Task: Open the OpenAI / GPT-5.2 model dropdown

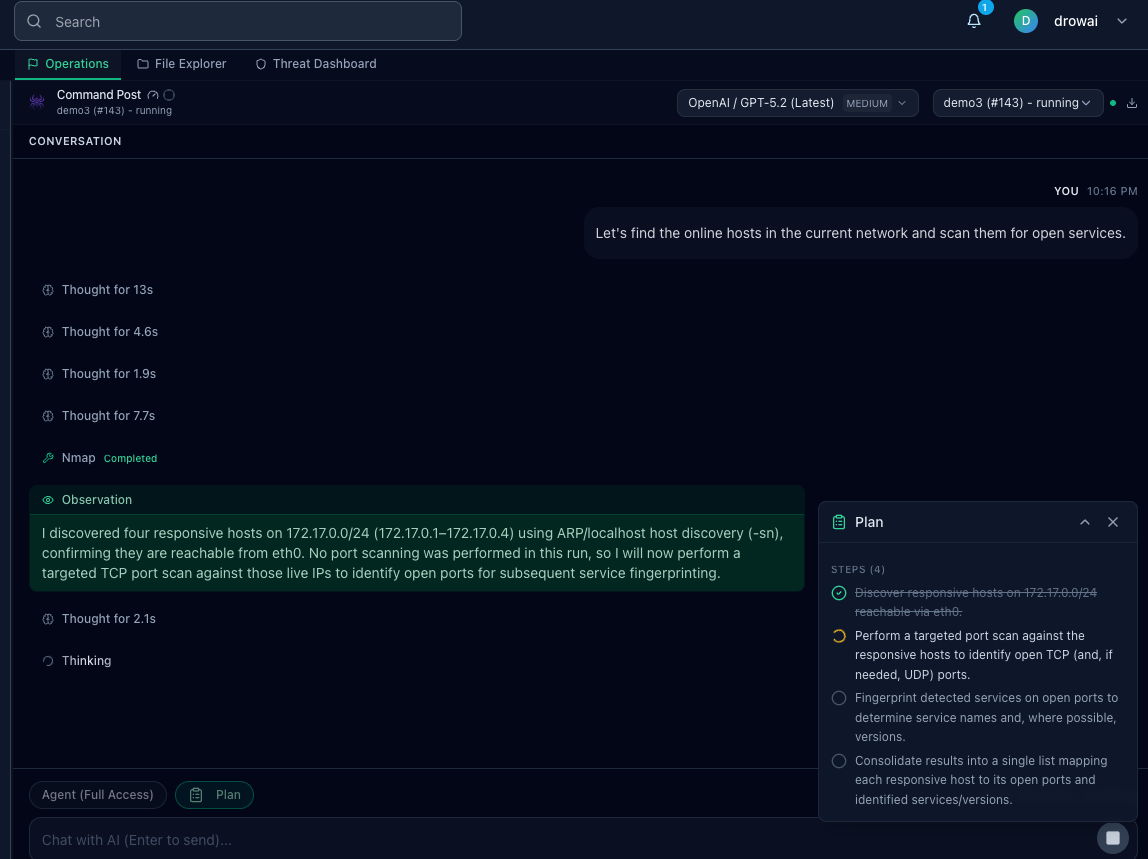Action: tap(797, 103)
